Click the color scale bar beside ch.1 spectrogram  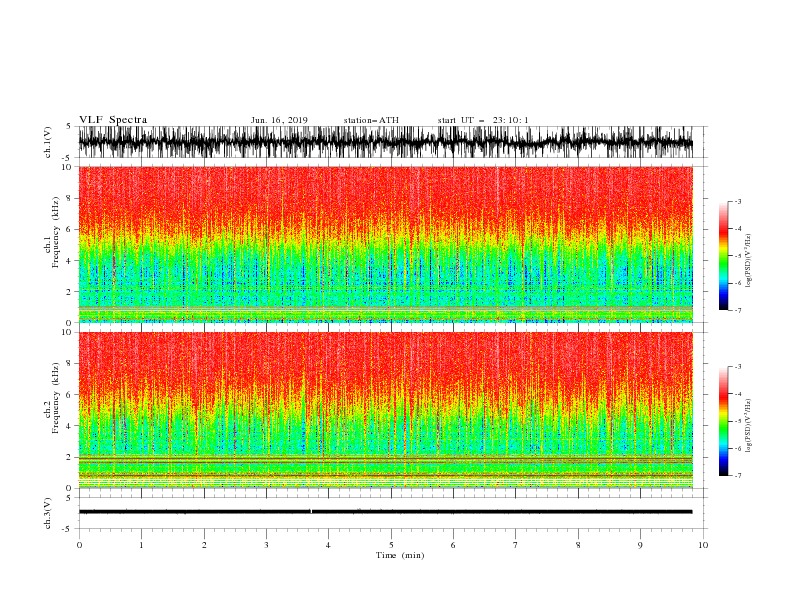(723, 255)
